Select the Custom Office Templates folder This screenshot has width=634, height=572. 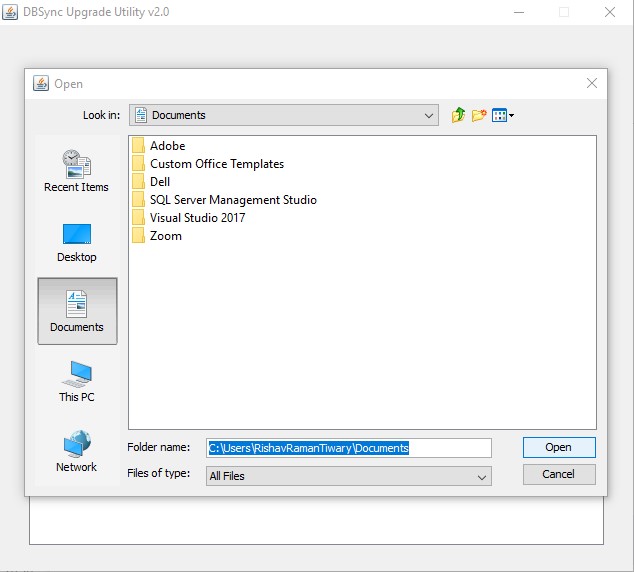(216, 164)
